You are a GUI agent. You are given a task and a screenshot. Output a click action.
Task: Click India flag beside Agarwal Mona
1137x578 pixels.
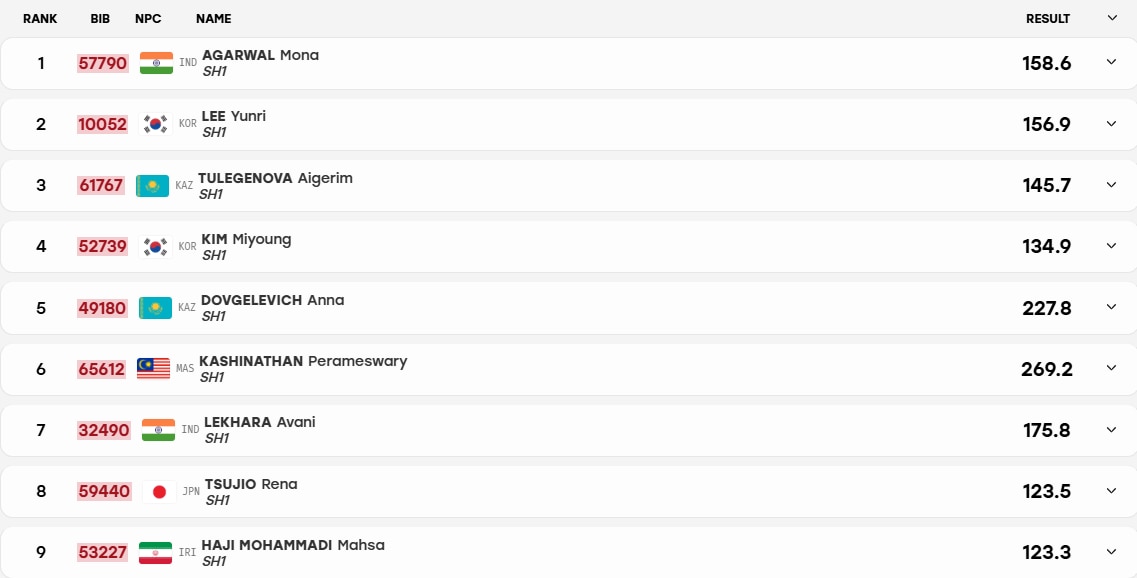pos(156,63)
